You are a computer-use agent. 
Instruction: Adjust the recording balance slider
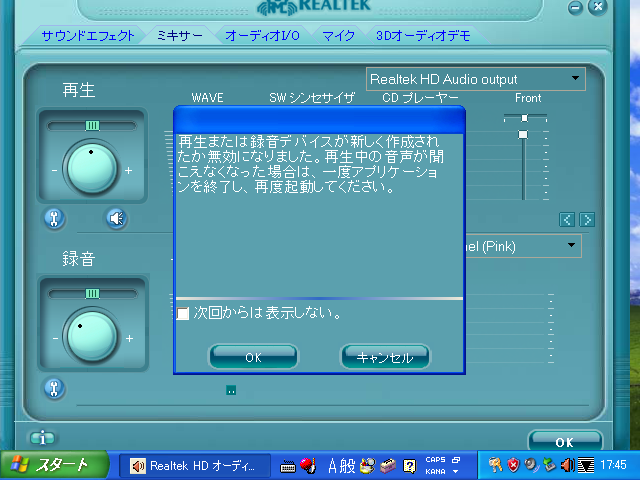pyautogui.click(x=92, y=293)
